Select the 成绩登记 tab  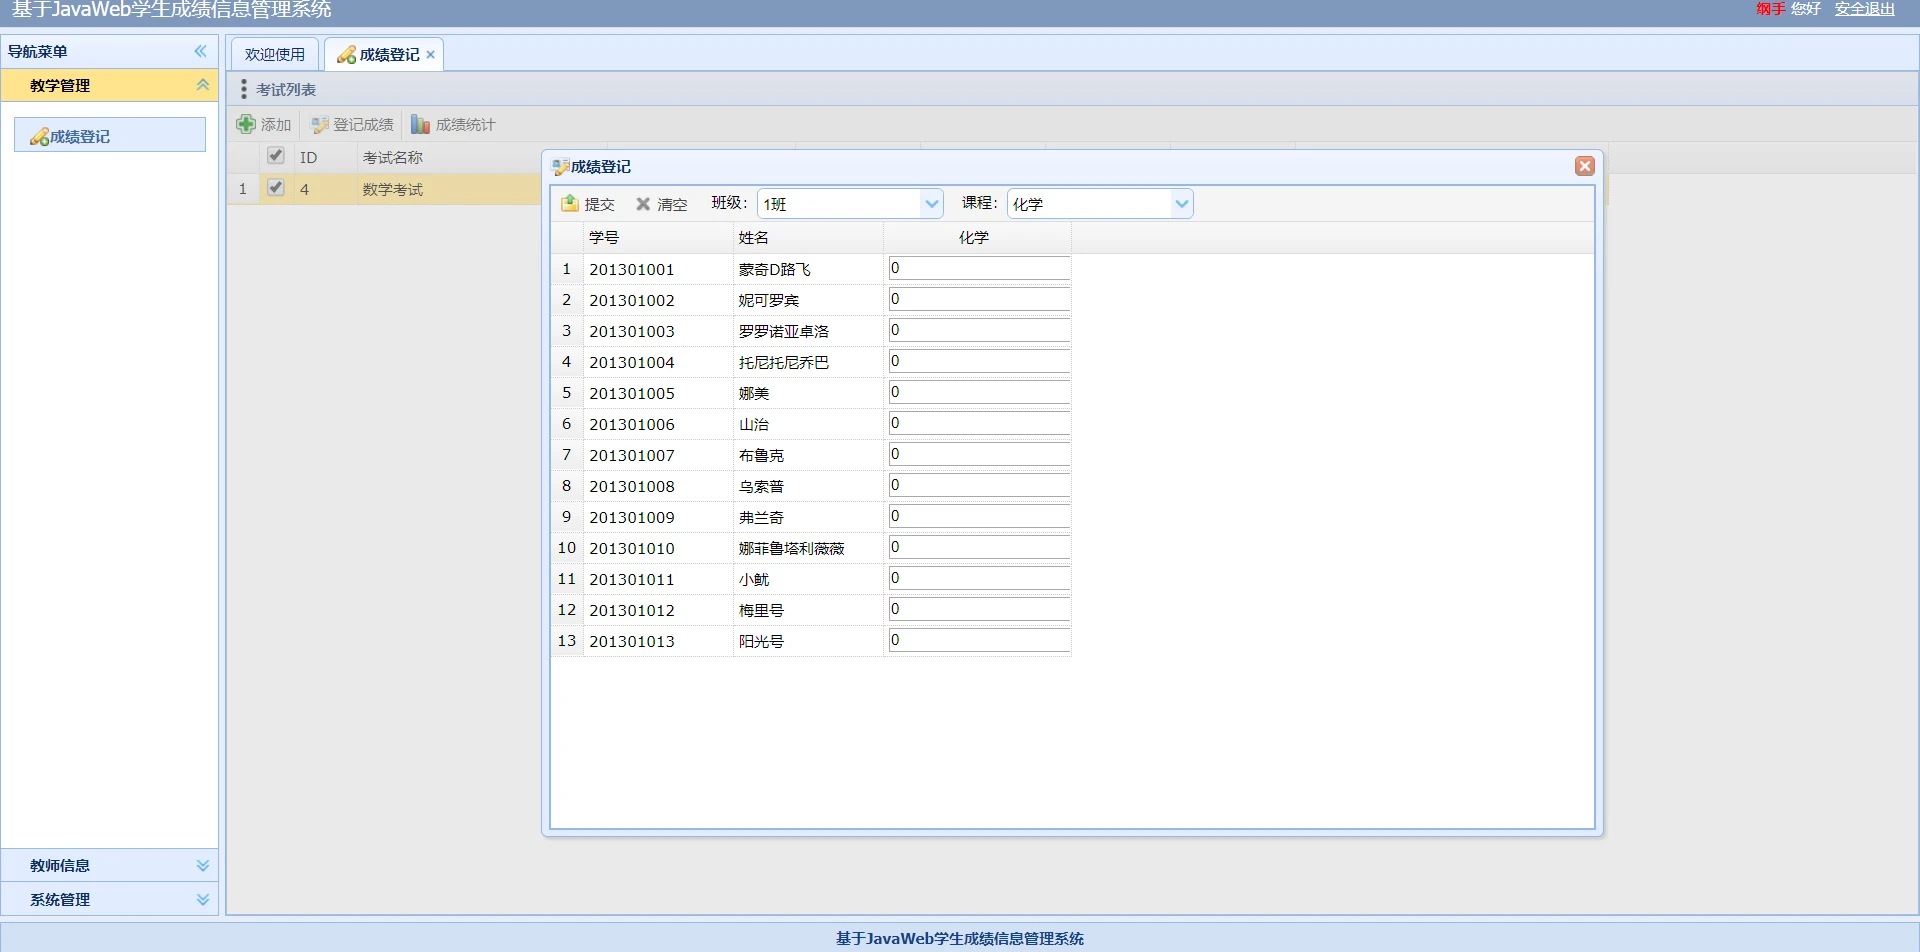coord(384,55)
